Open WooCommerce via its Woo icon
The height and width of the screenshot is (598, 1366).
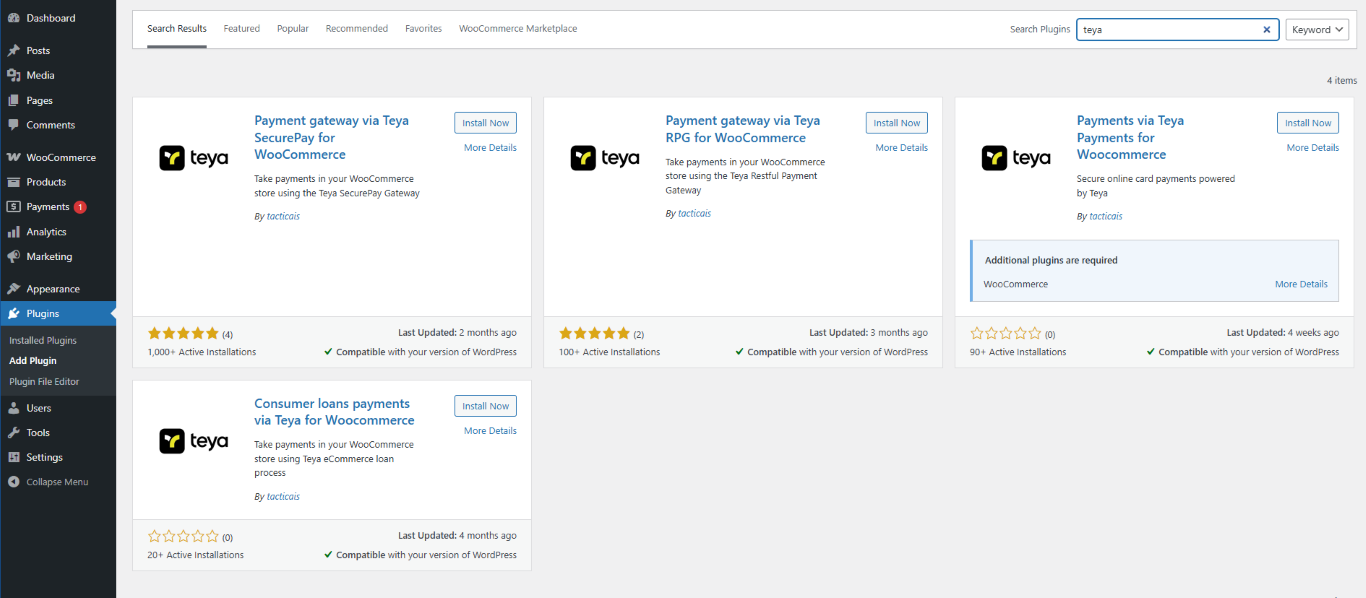pyautogui.click(x=13, y=157)
